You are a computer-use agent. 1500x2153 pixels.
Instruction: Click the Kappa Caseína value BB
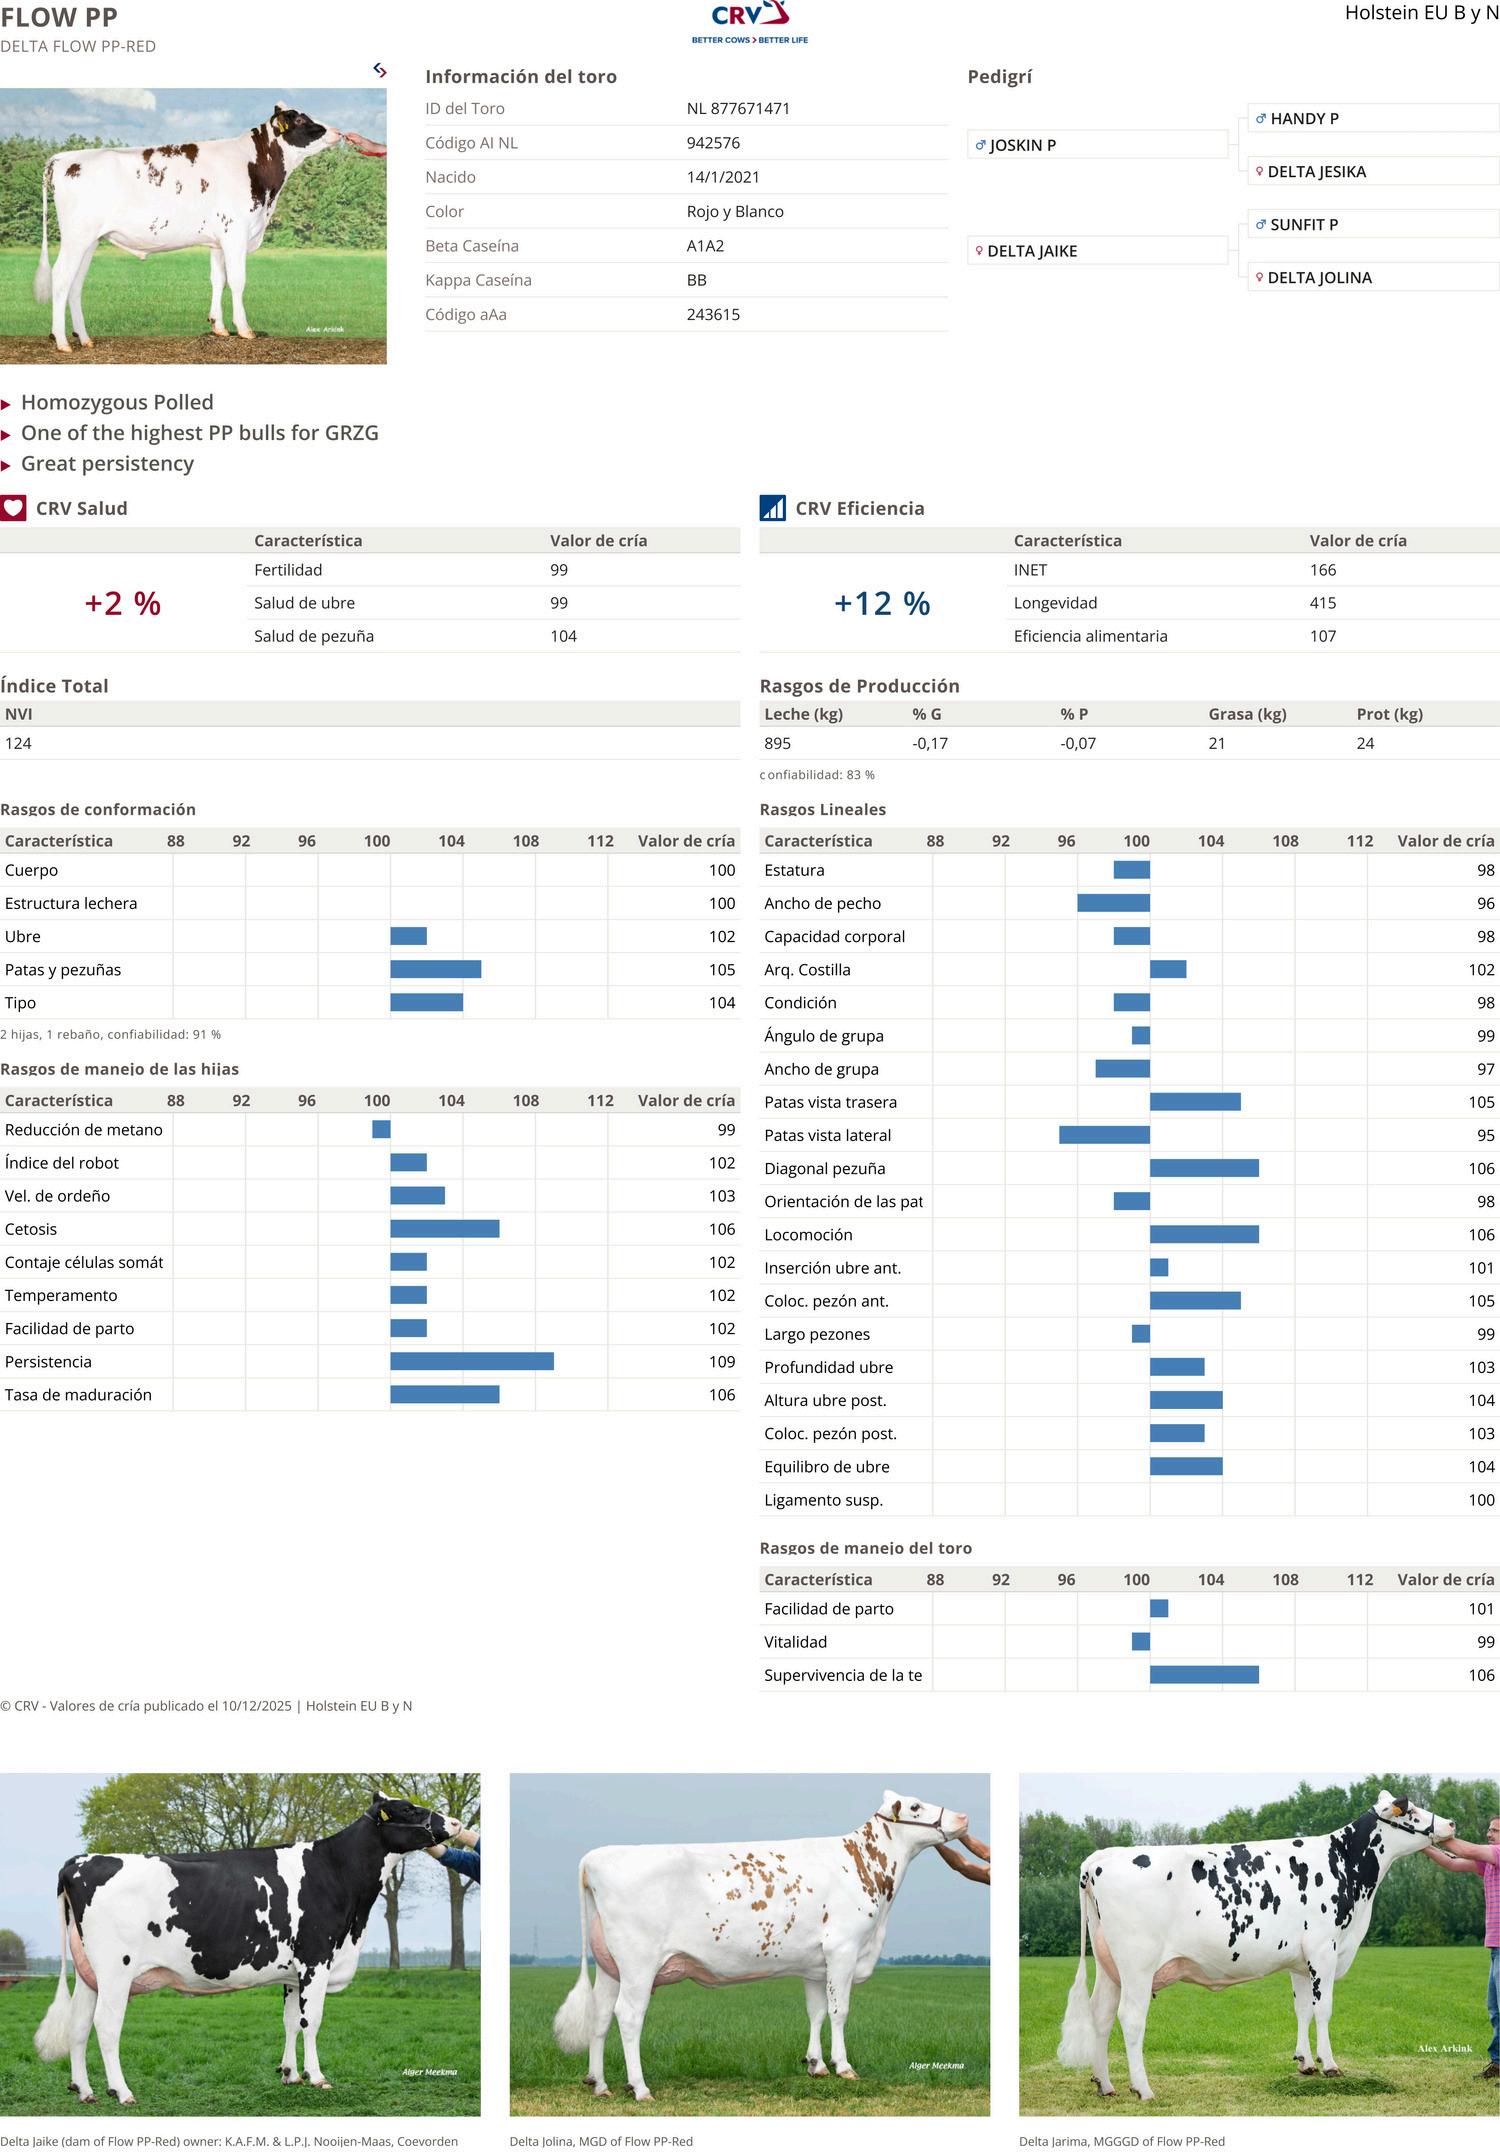pyautogui.click(x=697, y=280)
